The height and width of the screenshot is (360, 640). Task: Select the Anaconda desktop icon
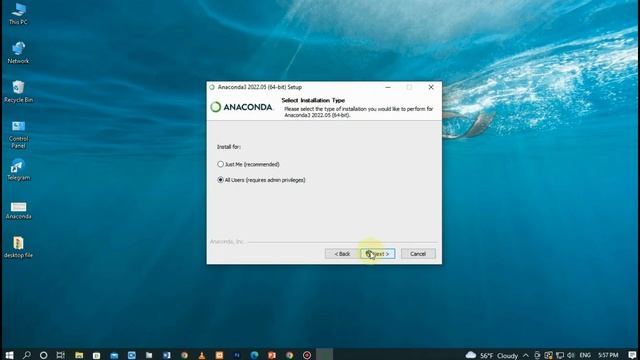point(18,209)
